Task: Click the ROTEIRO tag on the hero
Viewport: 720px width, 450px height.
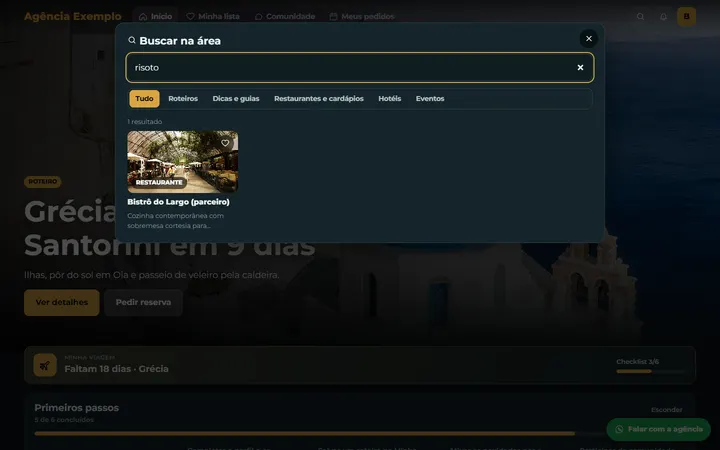Action: (x=42, y=181)
